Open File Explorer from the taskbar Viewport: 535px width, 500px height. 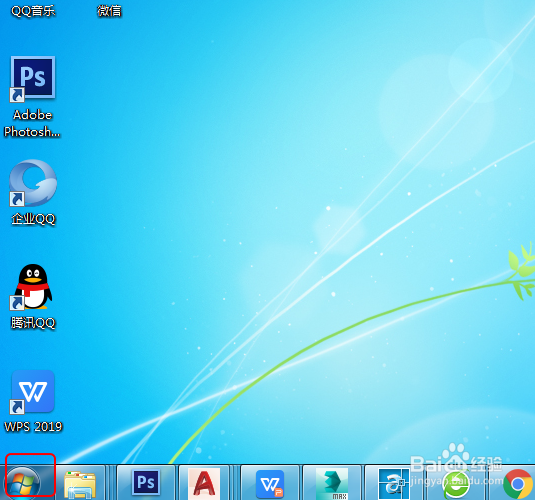(80, 485)
